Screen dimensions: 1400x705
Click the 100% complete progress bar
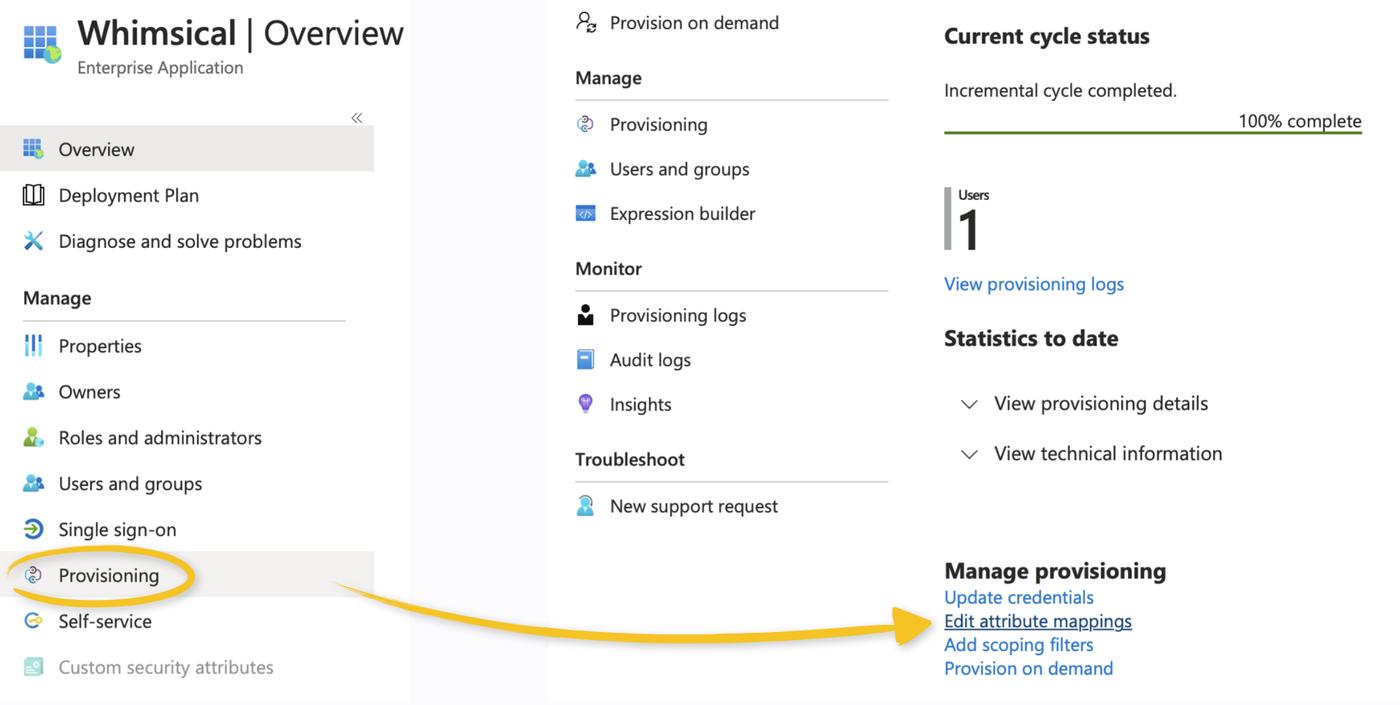coord(1152,132)
